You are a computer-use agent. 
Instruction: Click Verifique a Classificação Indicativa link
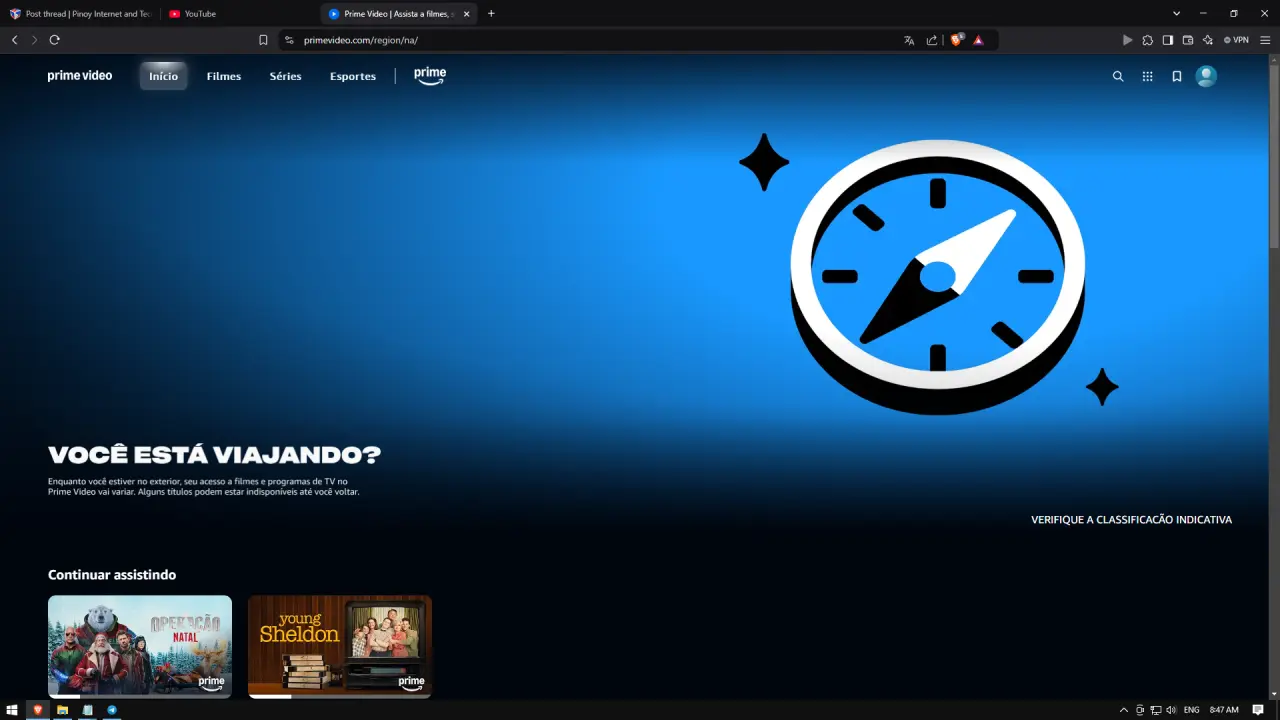point(1131,520)
